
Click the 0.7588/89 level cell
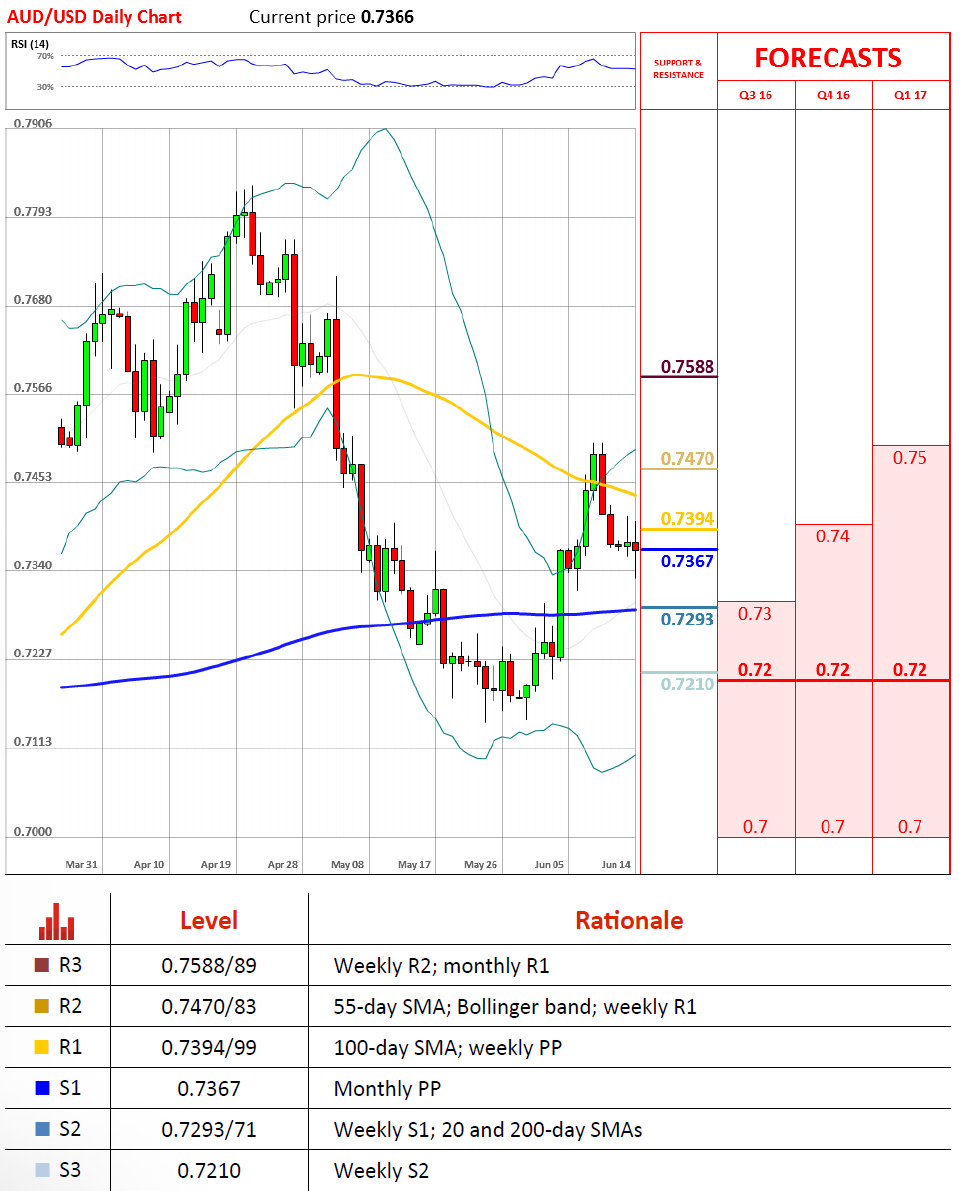pyautogui.click(x=209, y=965)
